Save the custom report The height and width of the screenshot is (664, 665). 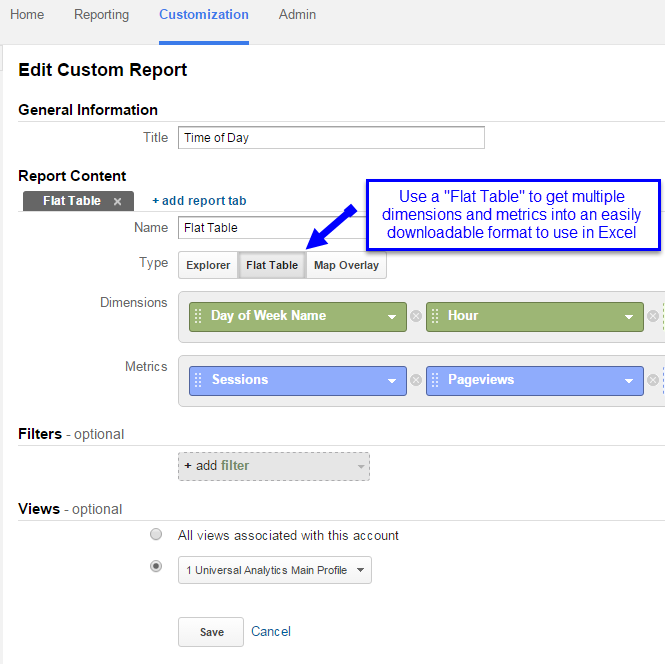[x=211, y=632]
